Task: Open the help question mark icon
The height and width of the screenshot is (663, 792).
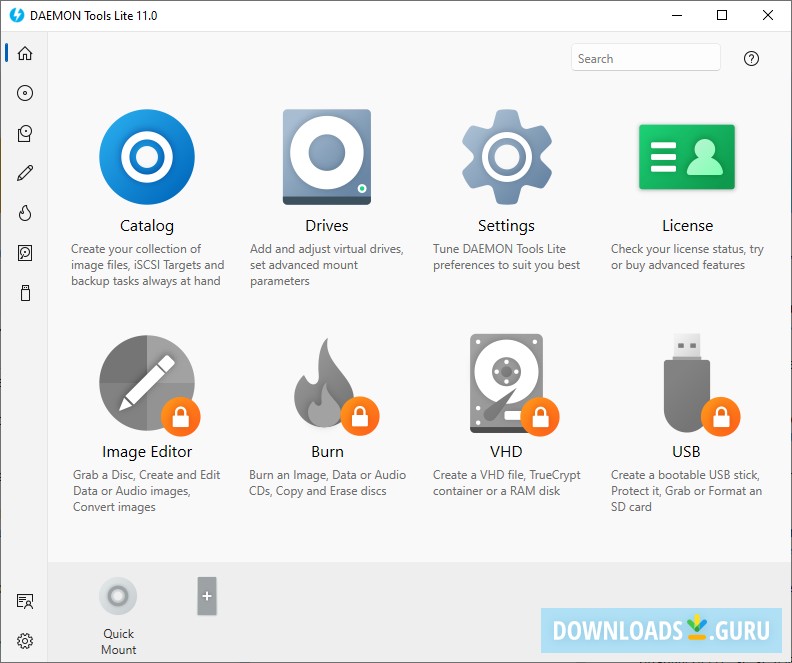Action: (x=751, y=59)
